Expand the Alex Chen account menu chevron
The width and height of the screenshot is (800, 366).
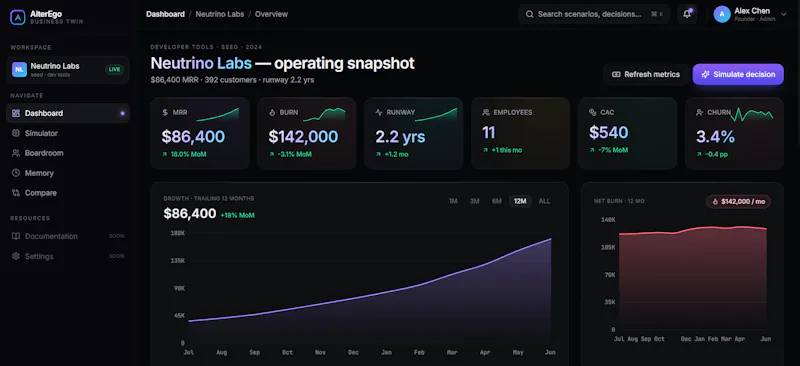(x=784, y=14)
